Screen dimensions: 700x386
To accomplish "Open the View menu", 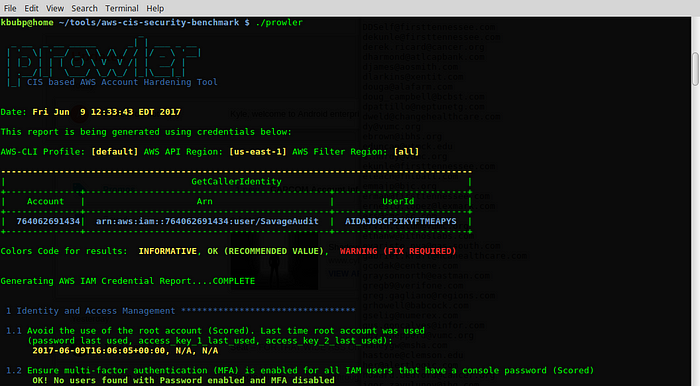I will click(55, 8).
